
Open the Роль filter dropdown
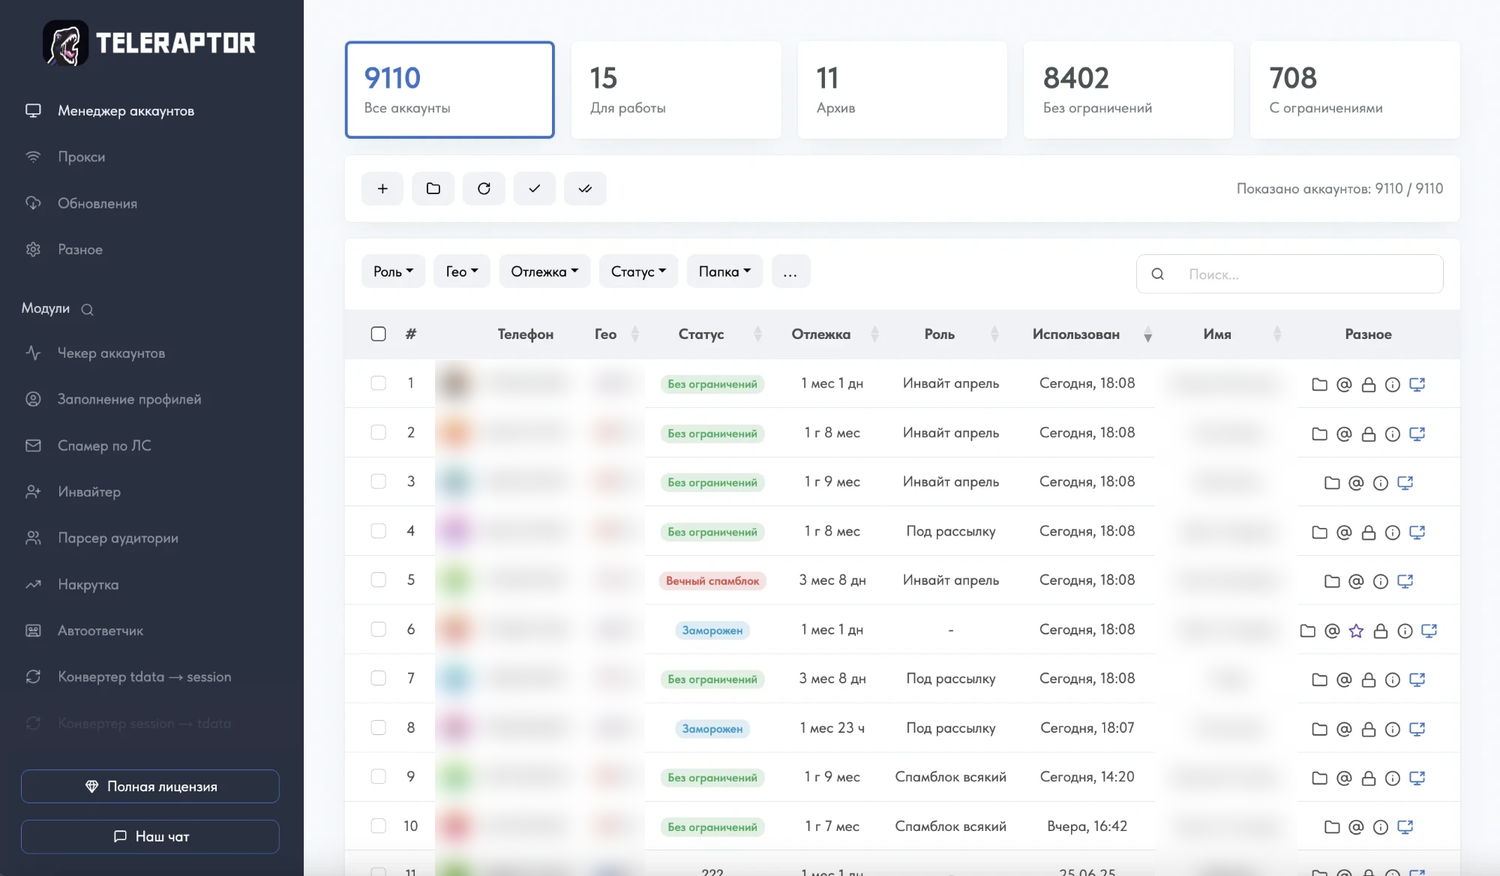coord(393,271)
